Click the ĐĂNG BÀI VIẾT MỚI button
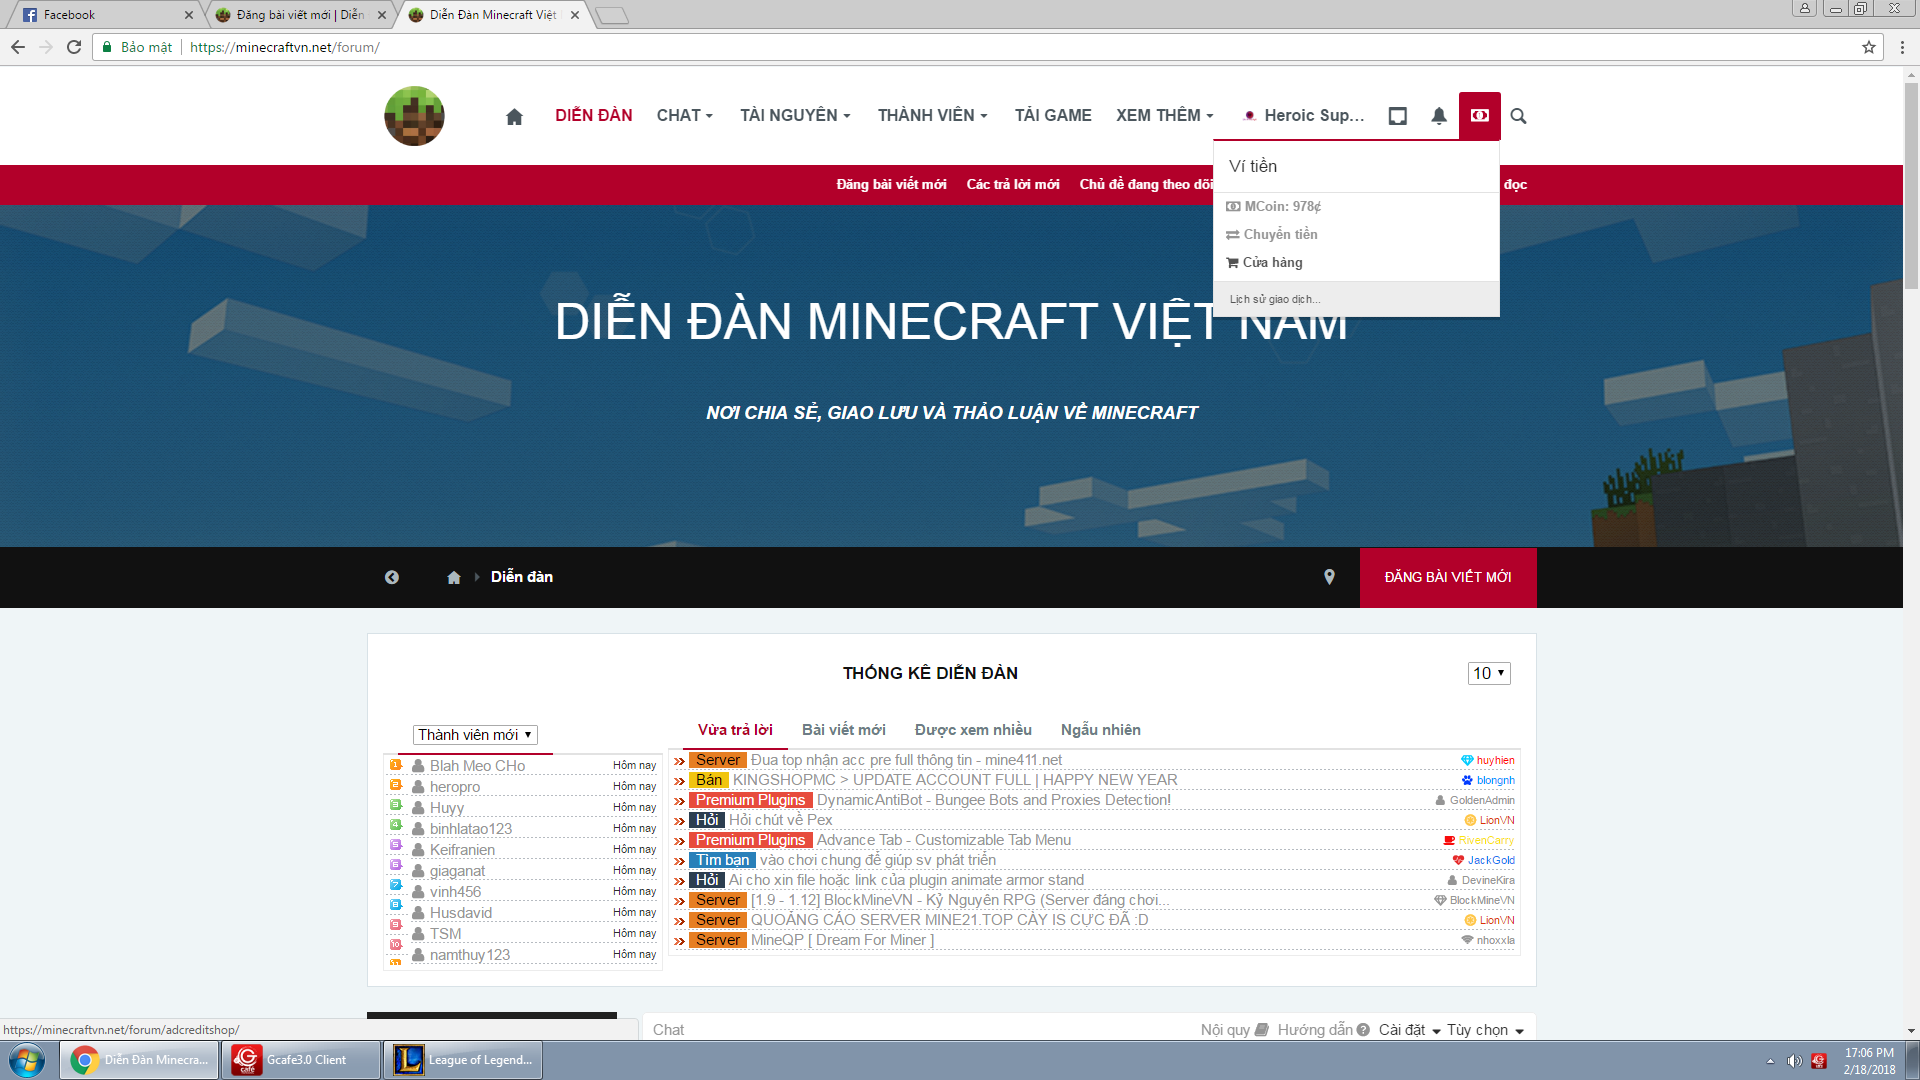 tap(1447, 577)
